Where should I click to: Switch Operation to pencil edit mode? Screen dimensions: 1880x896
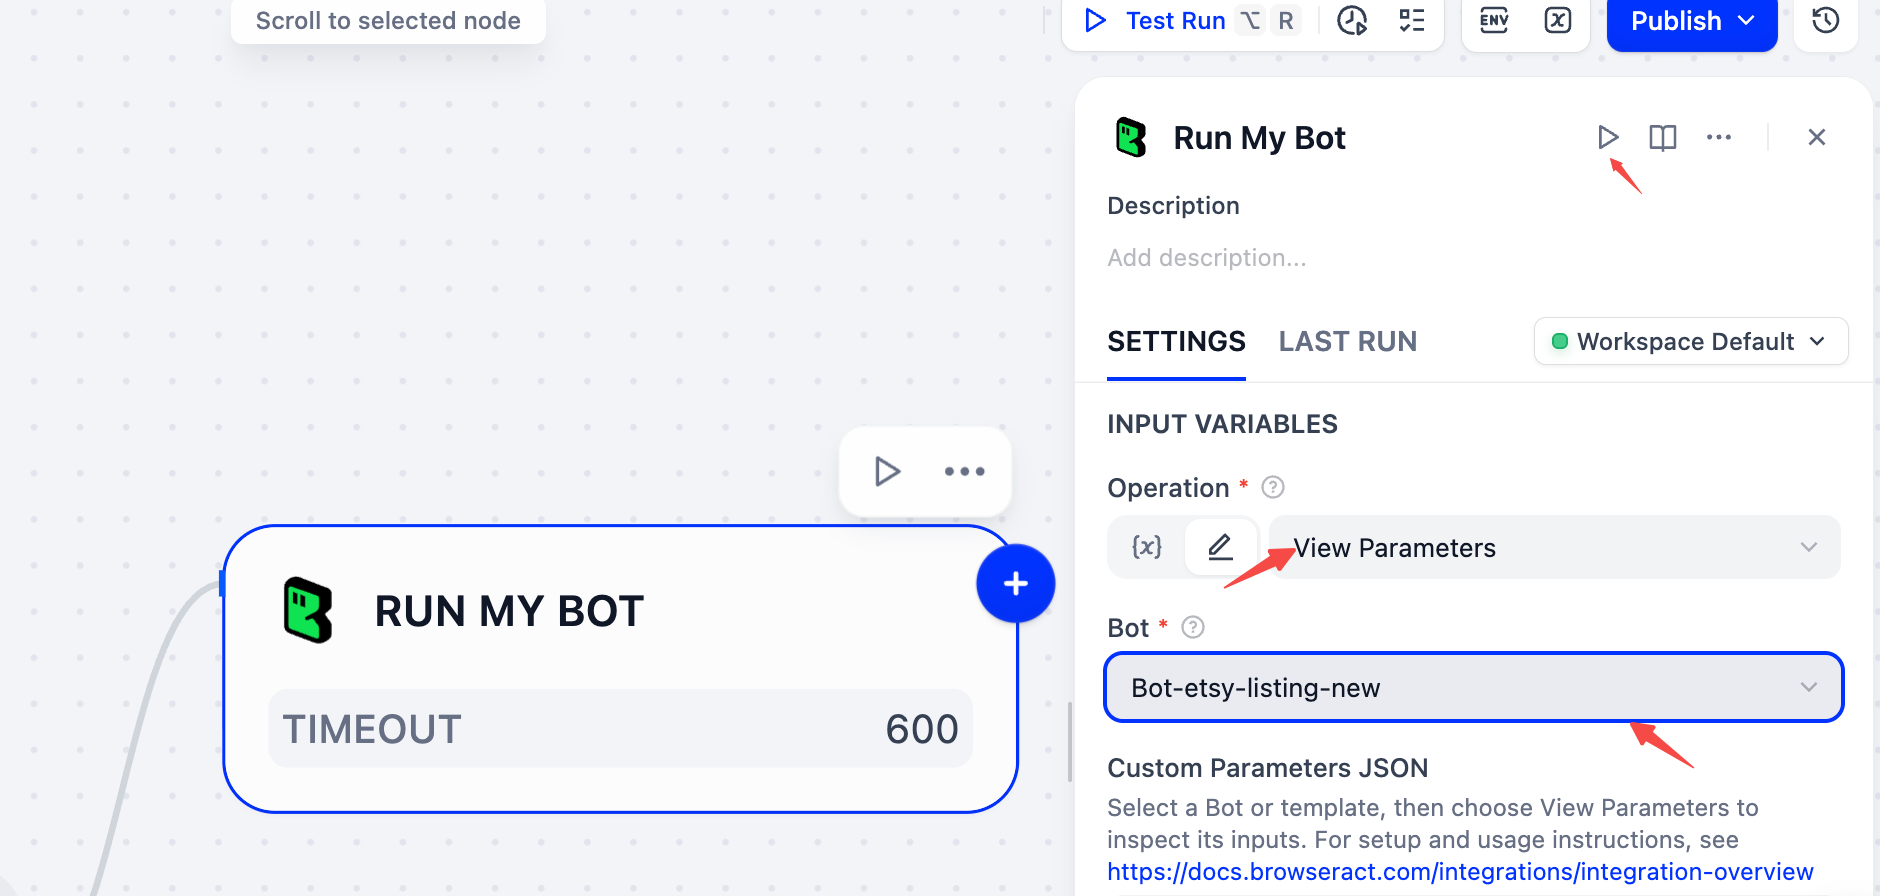(x=1220, y=547)
